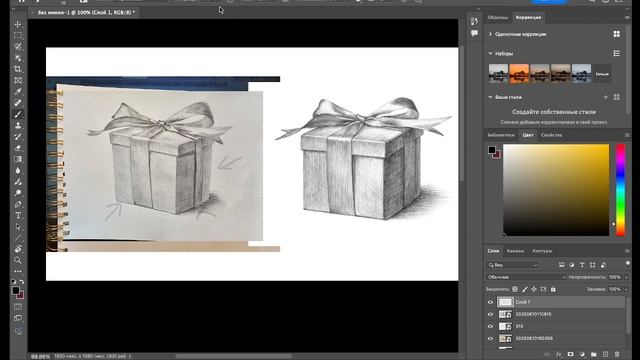The image size is (640, 360).
Task: Collapse the Наборы section
Action: point(491,53)
